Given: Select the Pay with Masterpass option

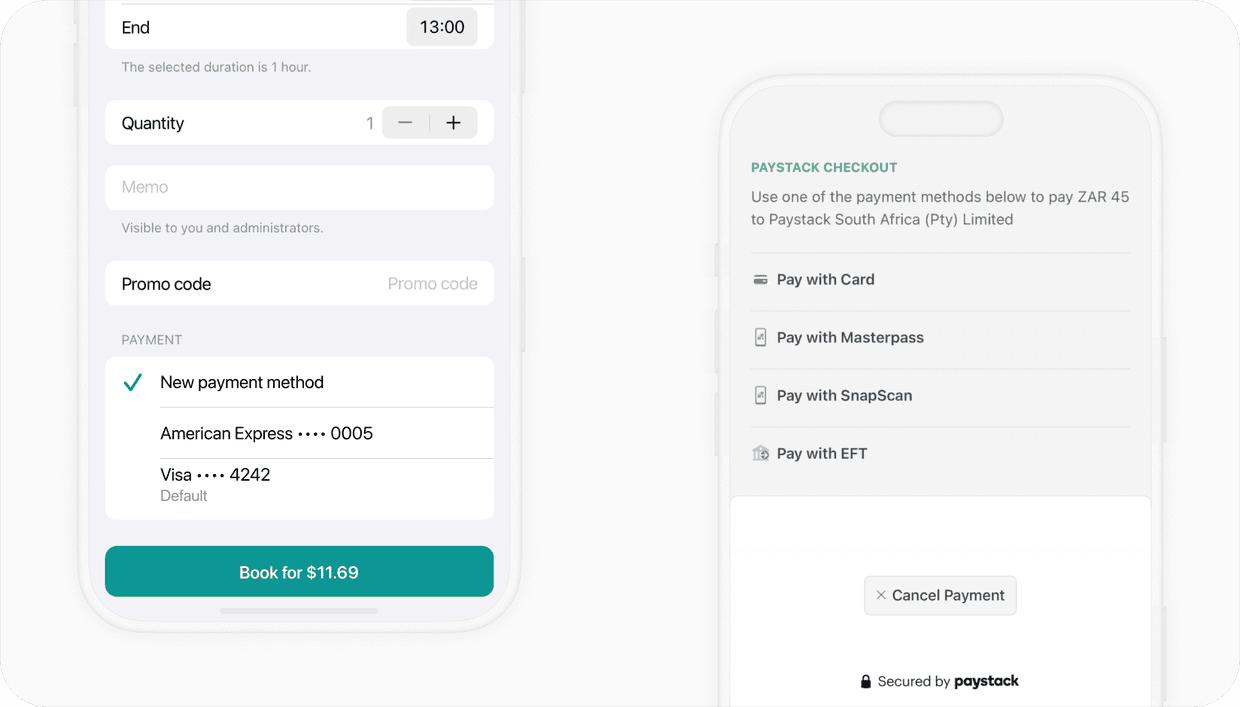Looking at the screenshot, I should 850,338.
